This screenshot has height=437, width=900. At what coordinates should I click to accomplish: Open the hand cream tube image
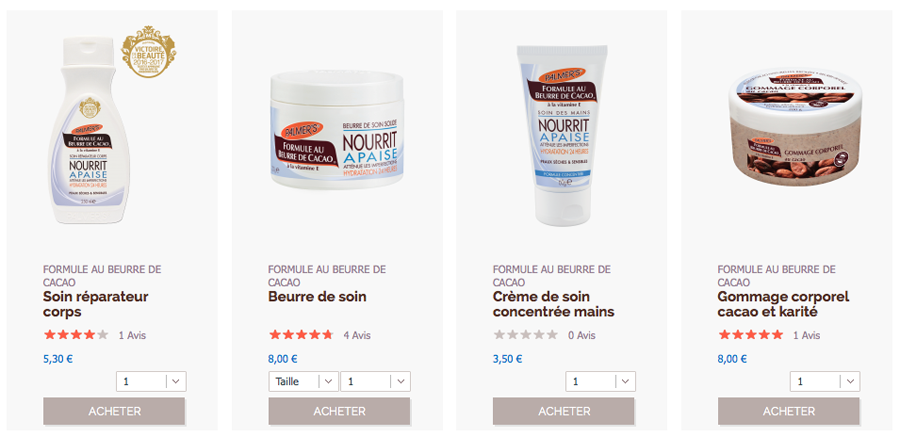pyautogui.click(x=562, y=135)
